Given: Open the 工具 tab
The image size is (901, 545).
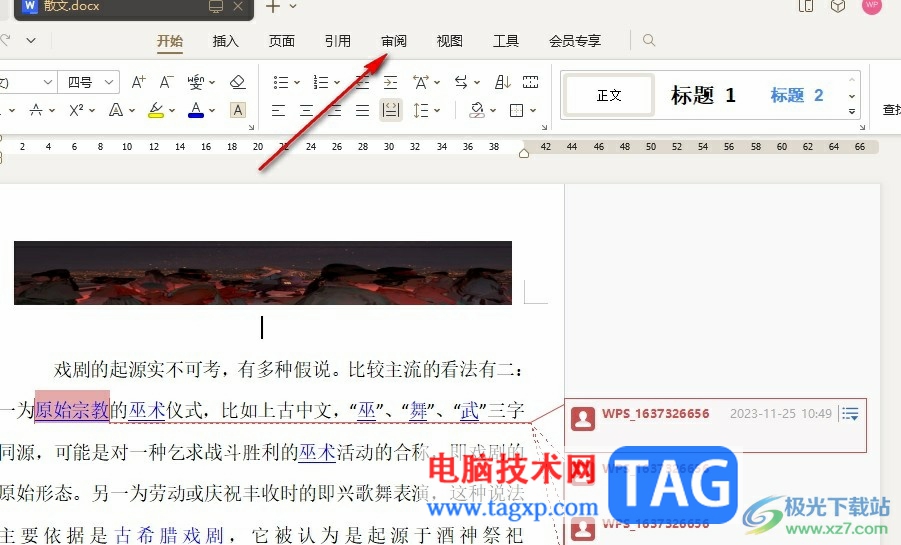Looking at the screenshot, I should click(506, 41).
